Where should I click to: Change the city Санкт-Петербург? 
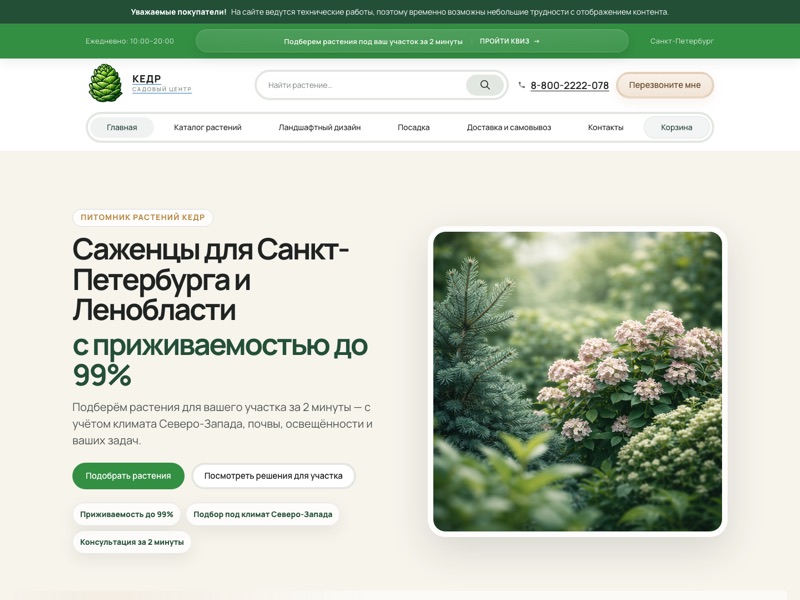pyautogui.click(x=682, y=41)
